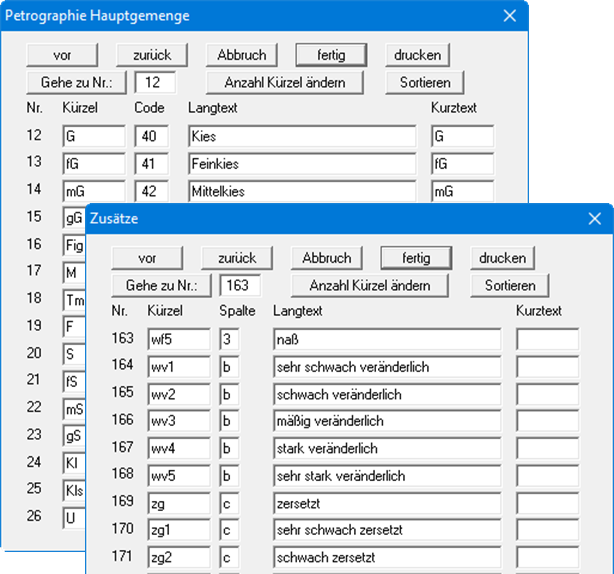Open 'Anzahl Kürzel ändern' in Zusätze dialog

[369, 285]
